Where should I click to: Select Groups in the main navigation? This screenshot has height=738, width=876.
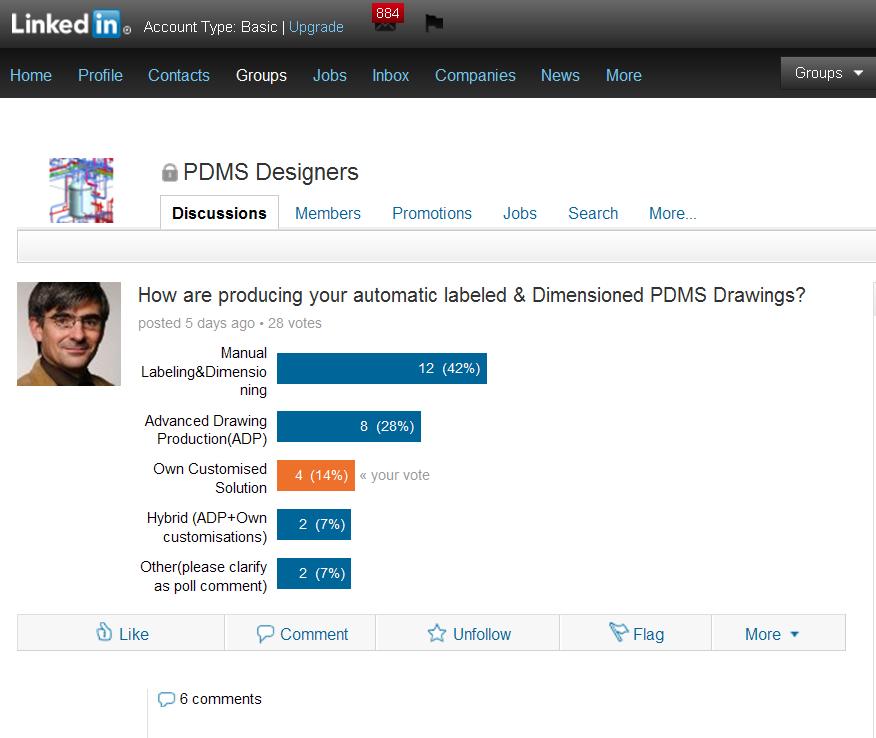coord(261,75)
